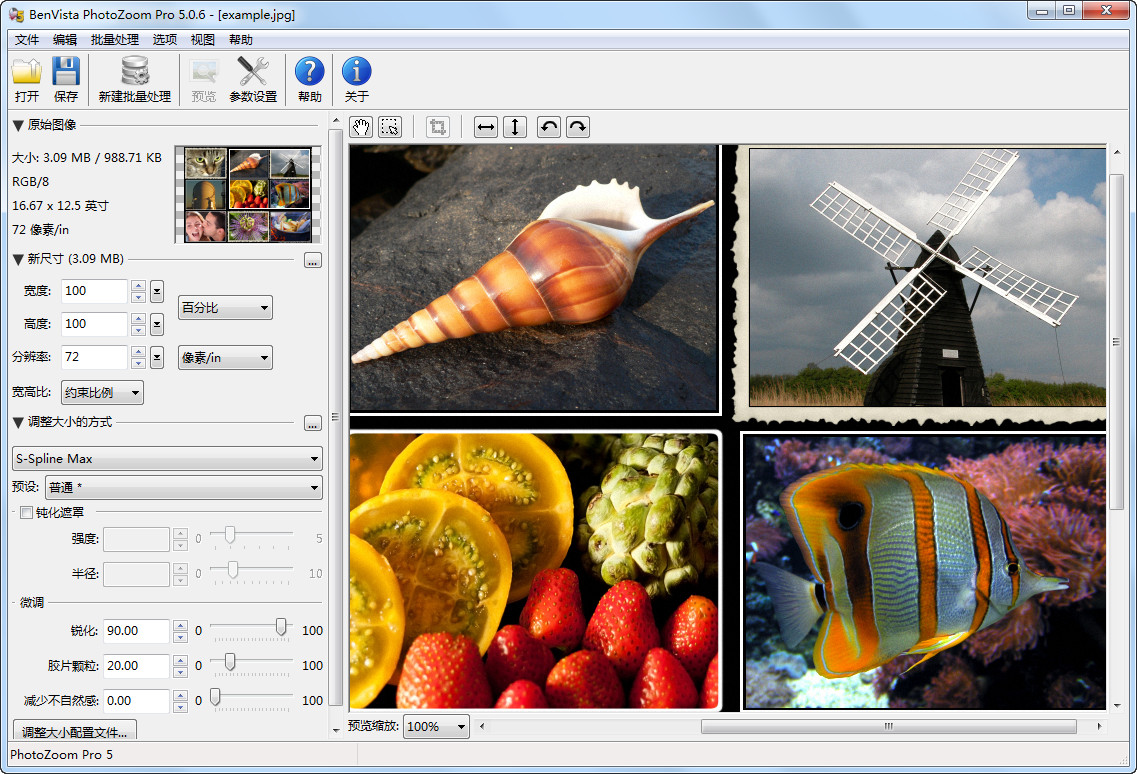Open the 预览缩放 100% zoom dropdown
1137x774 pixels.
(x=437, y=727)
